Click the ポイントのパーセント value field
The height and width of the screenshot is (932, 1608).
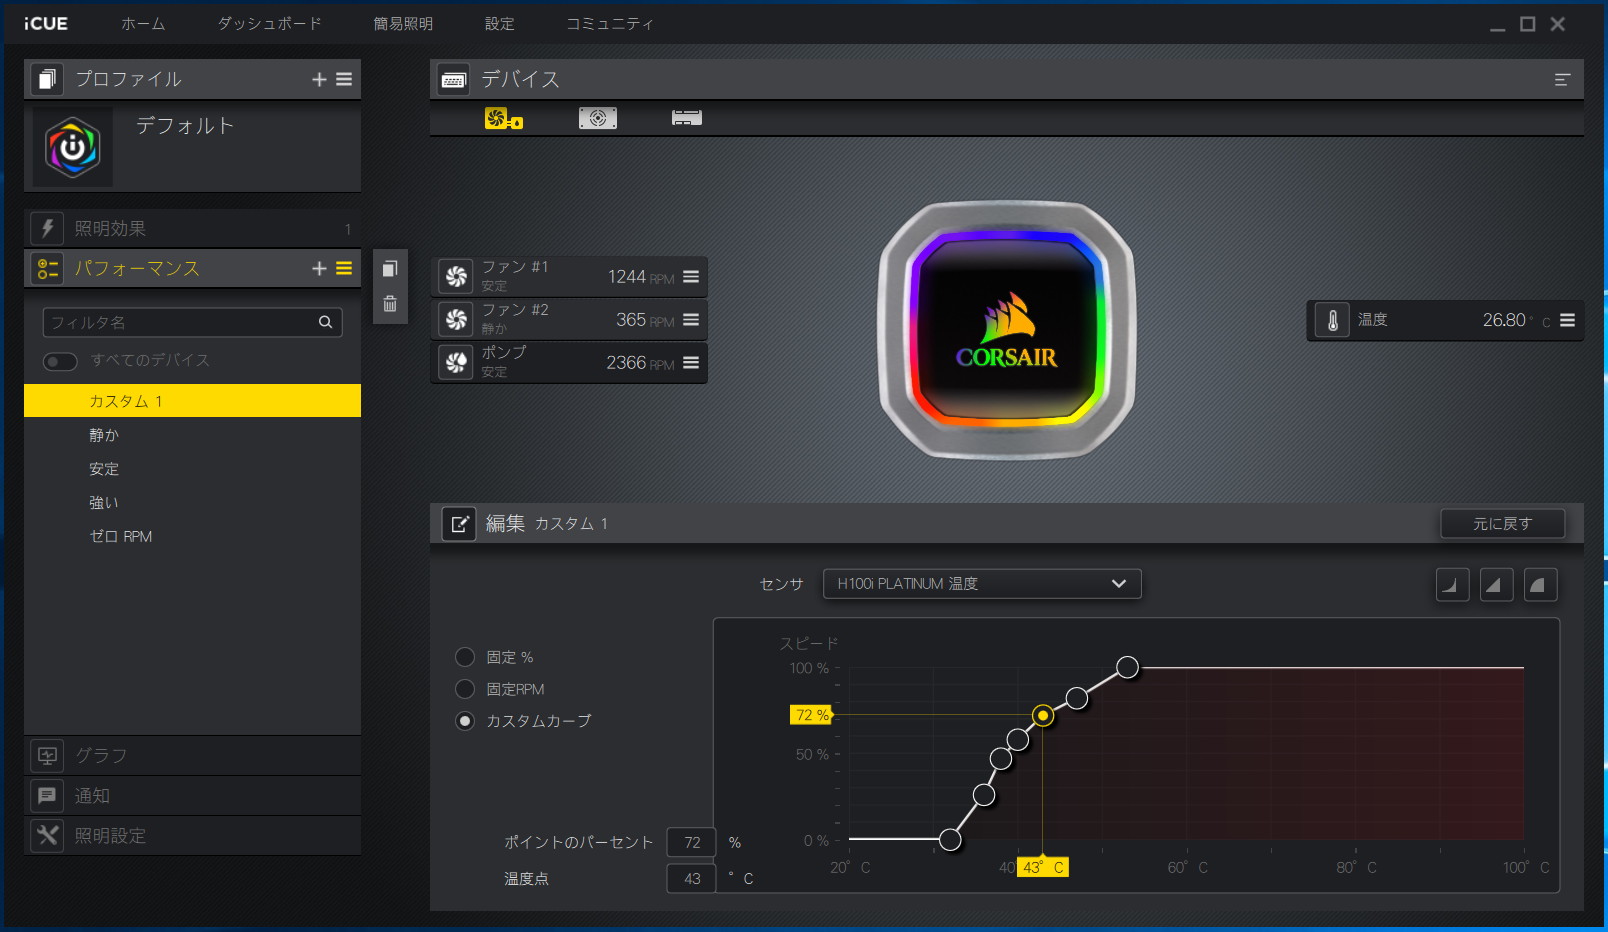coord(691,843)
